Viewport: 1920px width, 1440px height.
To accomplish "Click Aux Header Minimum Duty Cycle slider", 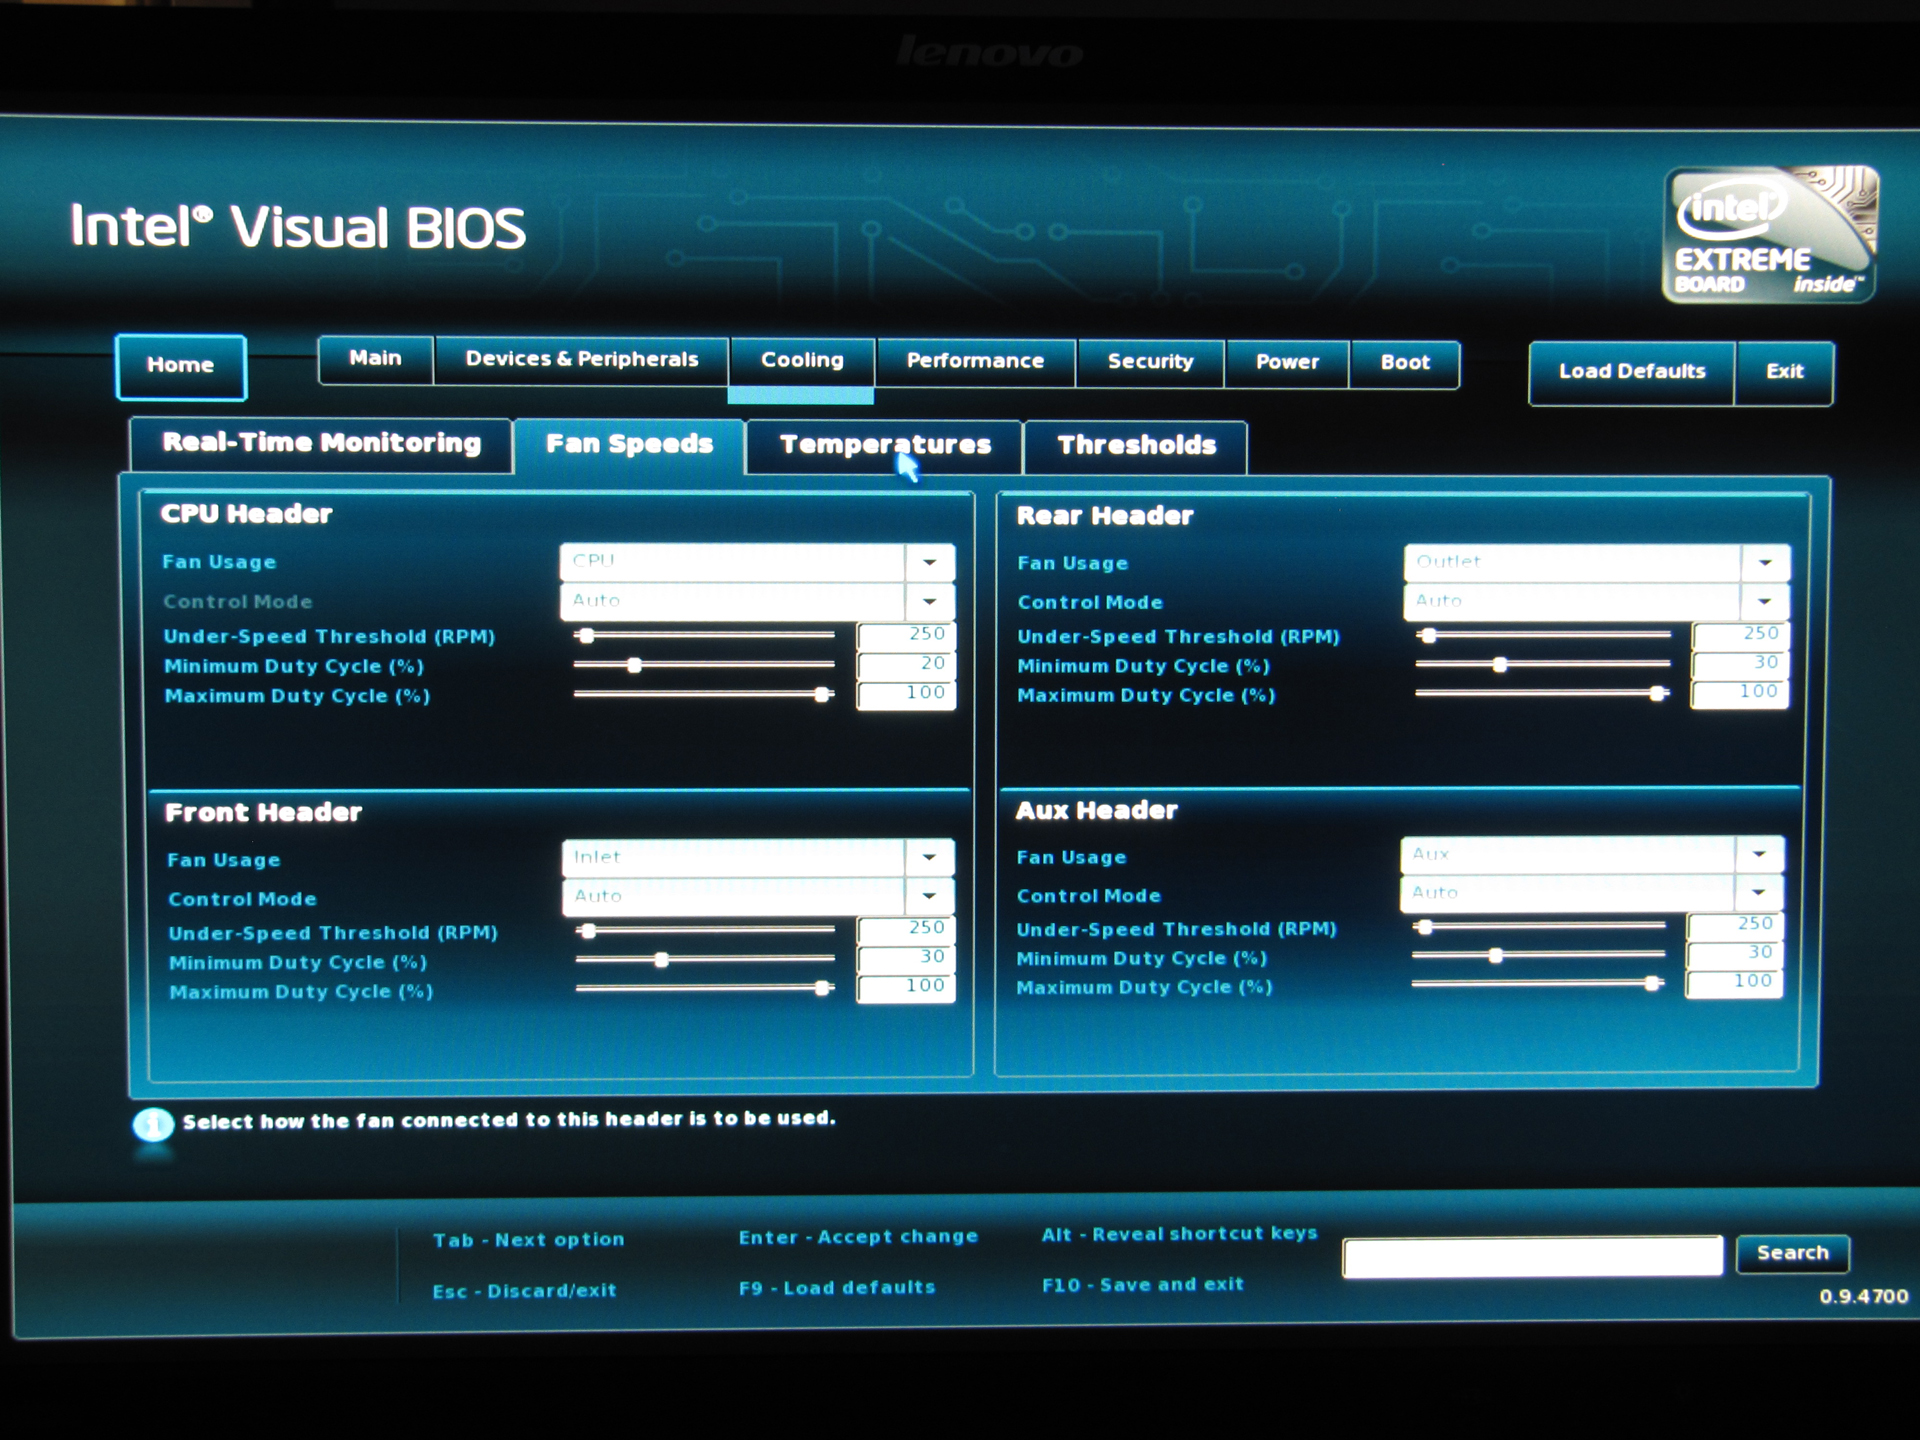I will pos(1539,956).
